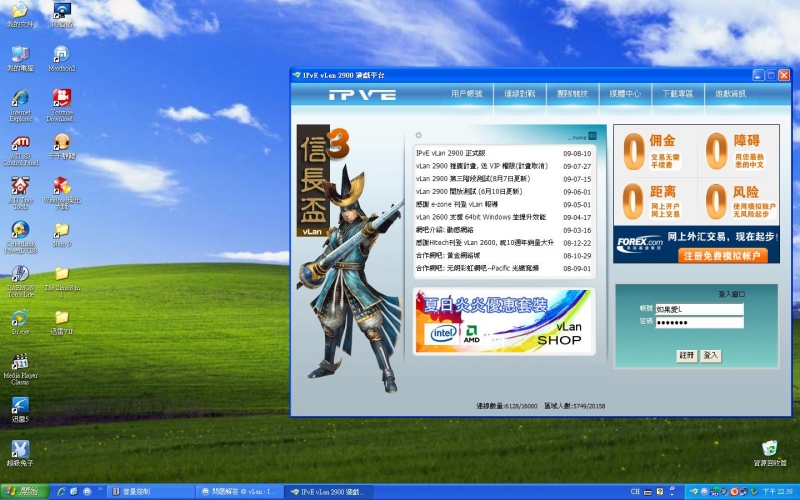Open the Windows優化大師 desktop shortcut
The height and width of the screenshot is (500, 800).
coord(62,193)
